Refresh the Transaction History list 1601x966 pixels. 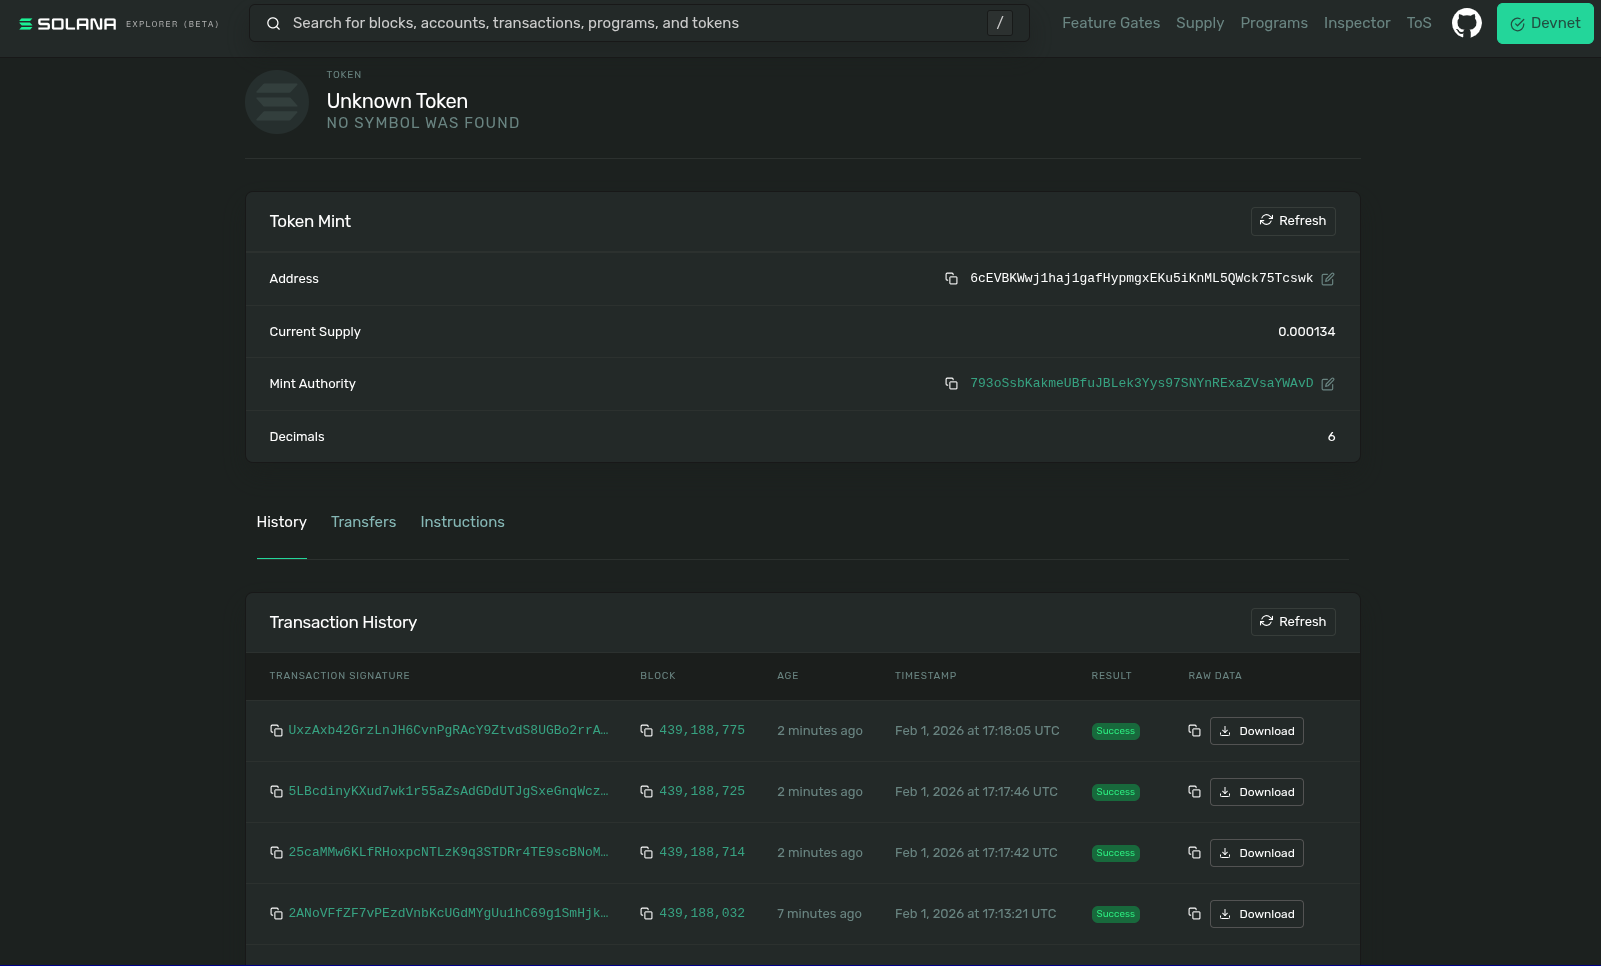tap(1292, 622)
